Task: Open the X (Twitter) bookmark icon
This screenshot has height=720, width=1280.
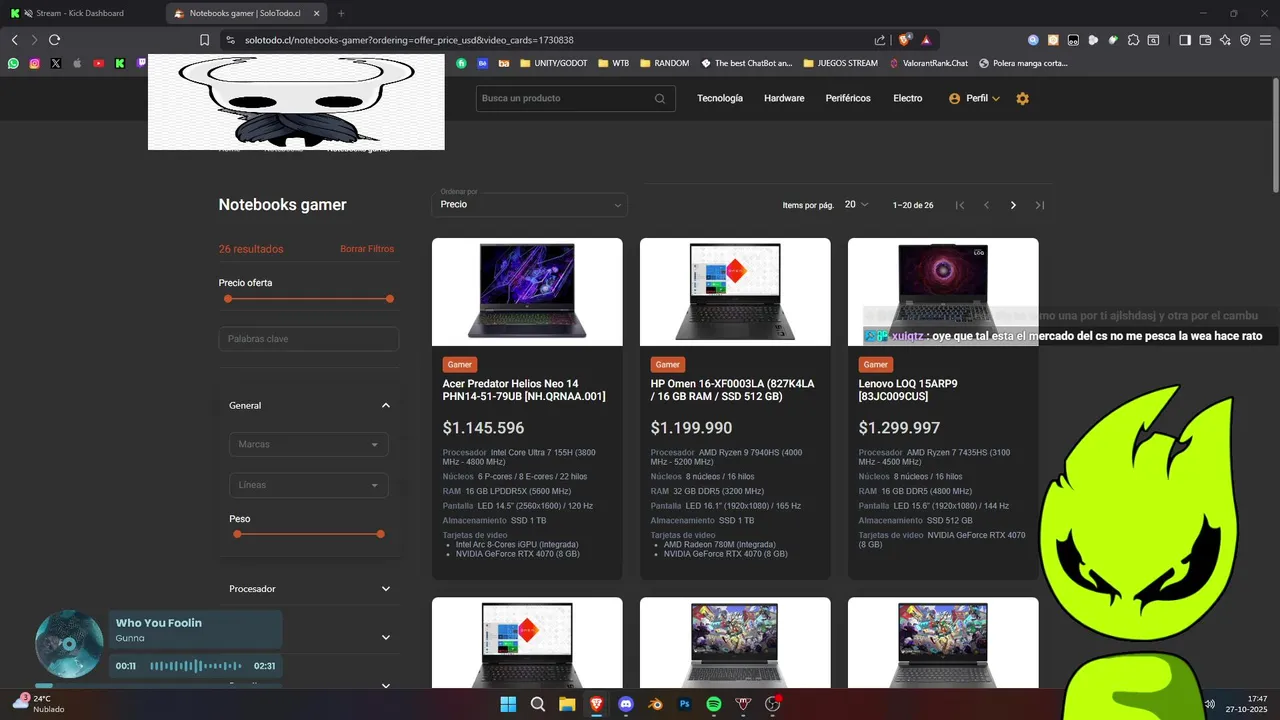Action: pos(56,63)
